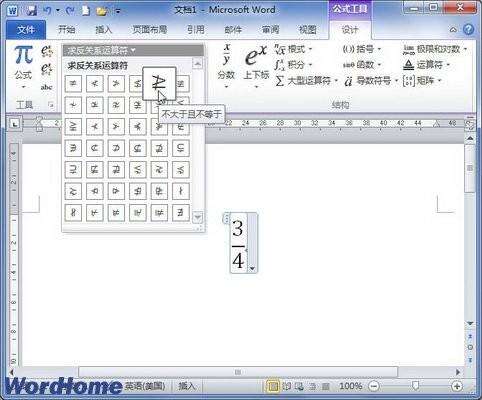Toggle the abc normal text option
Image resolution: width=482 pixels, height=400 pixels.
click(x=47, y=87)
